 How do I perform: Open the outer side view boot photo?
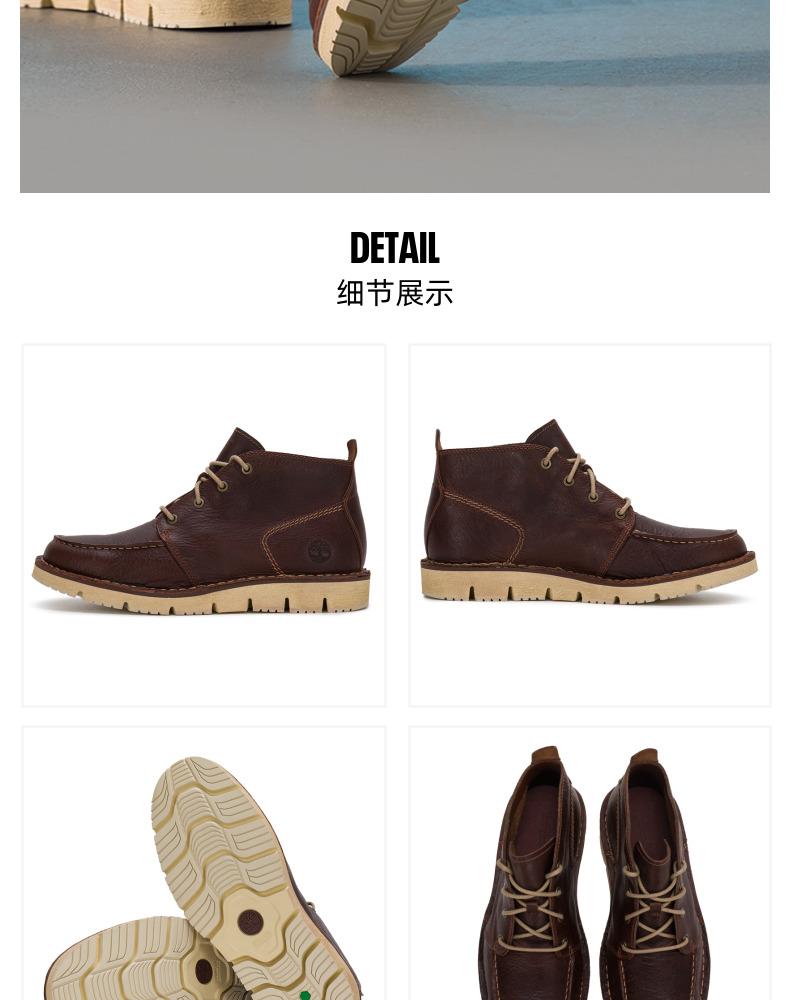pyautogui.click(x=204, y=525)
